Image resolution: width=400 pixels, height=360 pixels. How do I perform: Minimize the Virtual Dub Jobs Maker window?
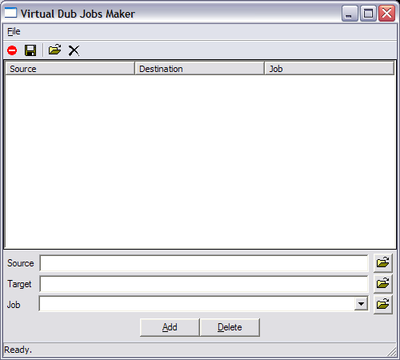[x=350, y=14]
